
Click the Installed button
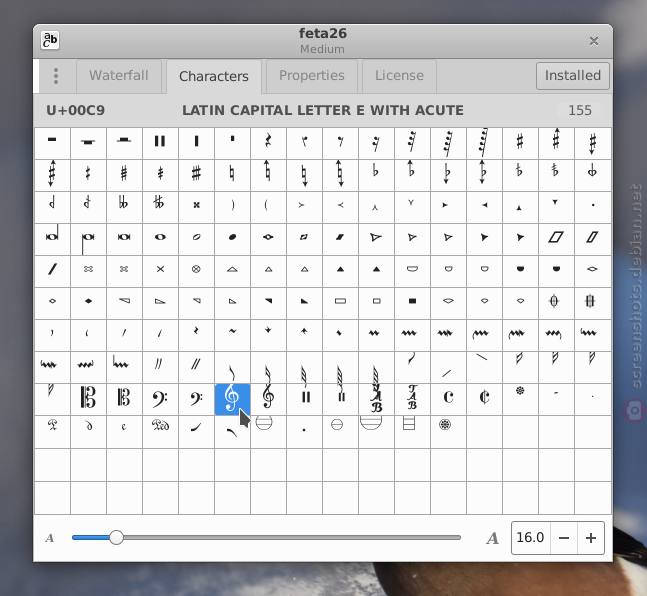point(573,76)
